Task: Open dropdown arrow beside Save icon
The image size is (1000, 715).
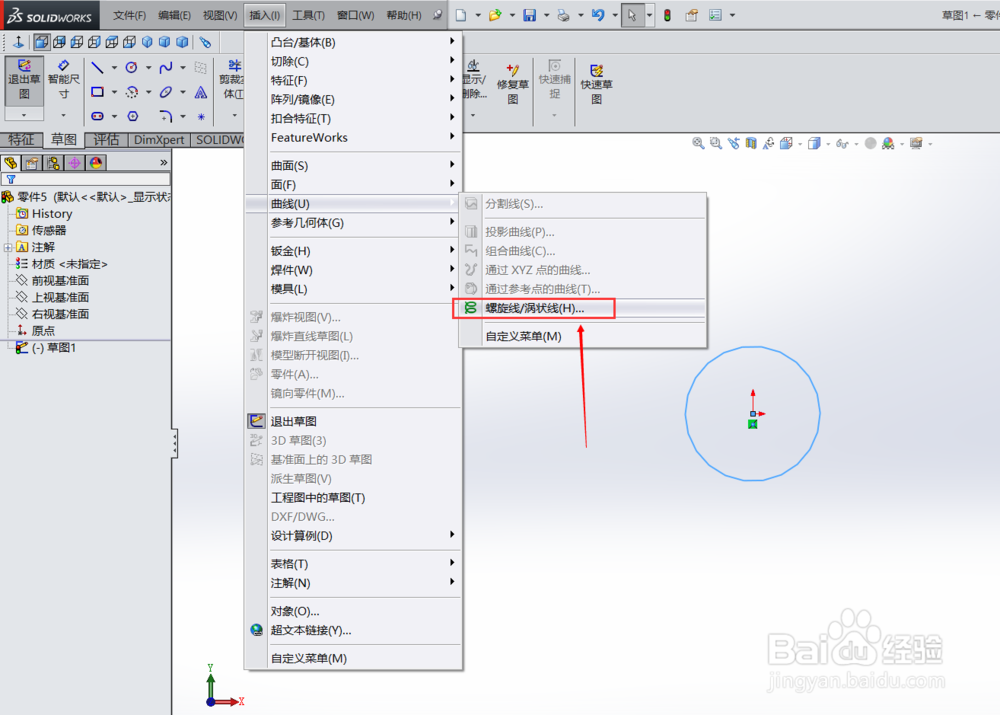Action: [546, 15]
